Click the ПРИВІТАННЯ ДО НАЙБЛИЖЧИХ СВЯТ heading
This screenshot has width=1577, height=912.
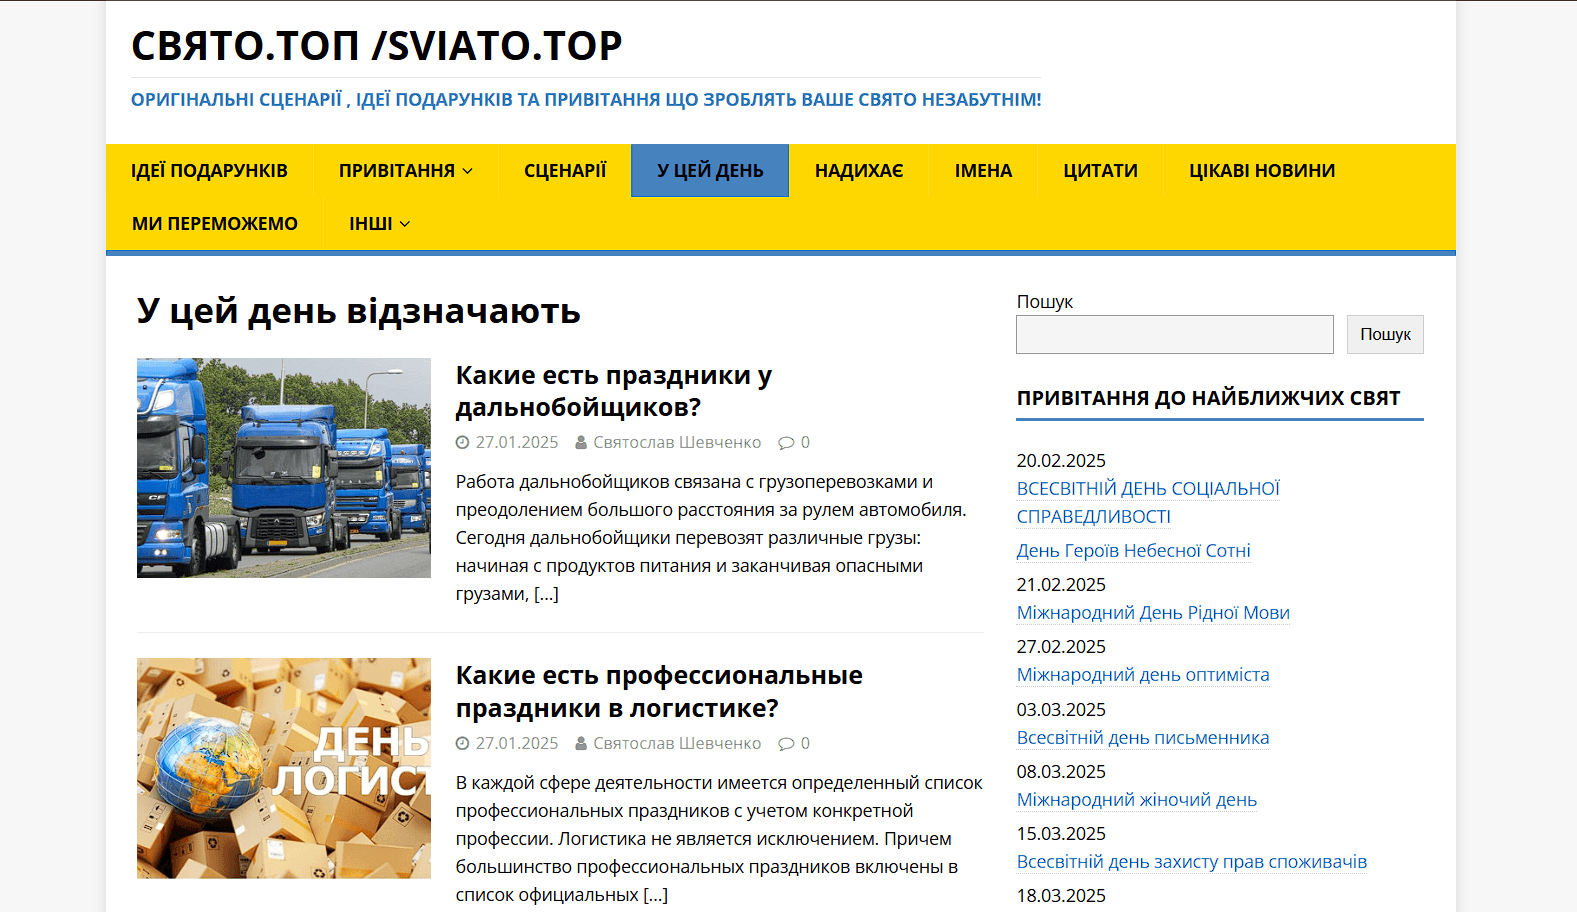pyautogui.click(x=1208, y=398)
